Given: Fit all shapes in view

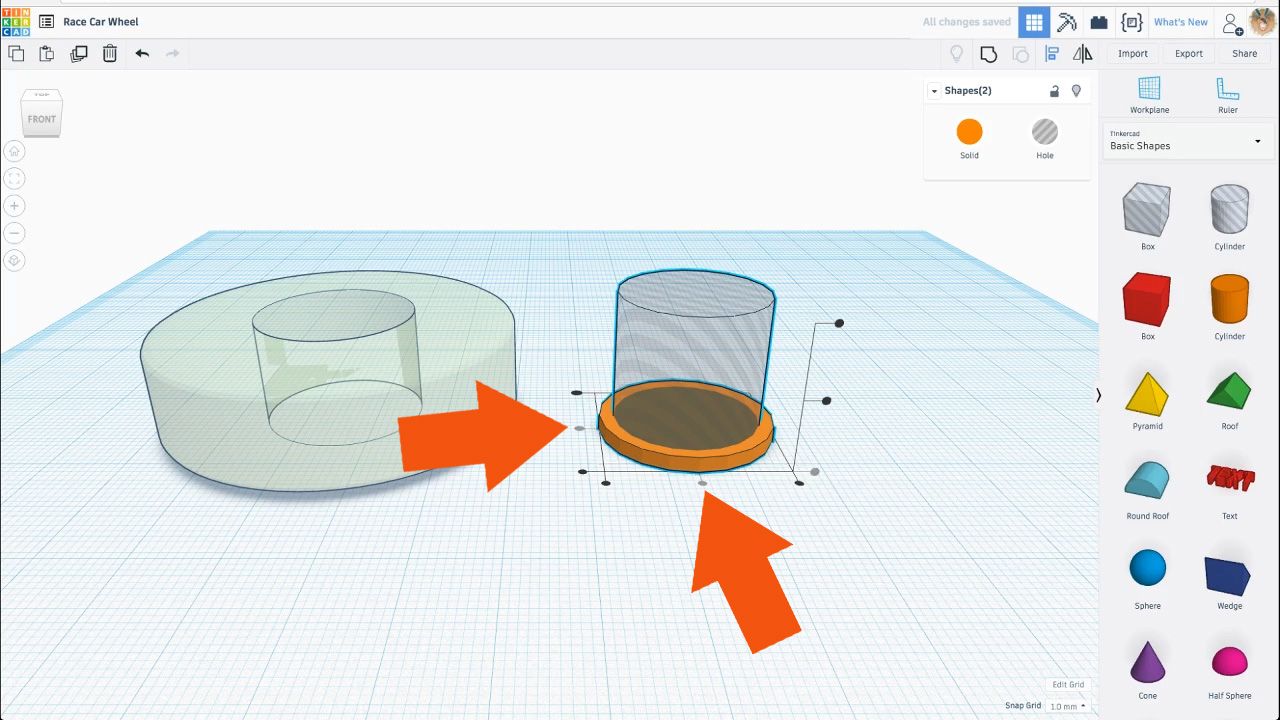Looking at the screenshot, I should (x=14, y=179).
